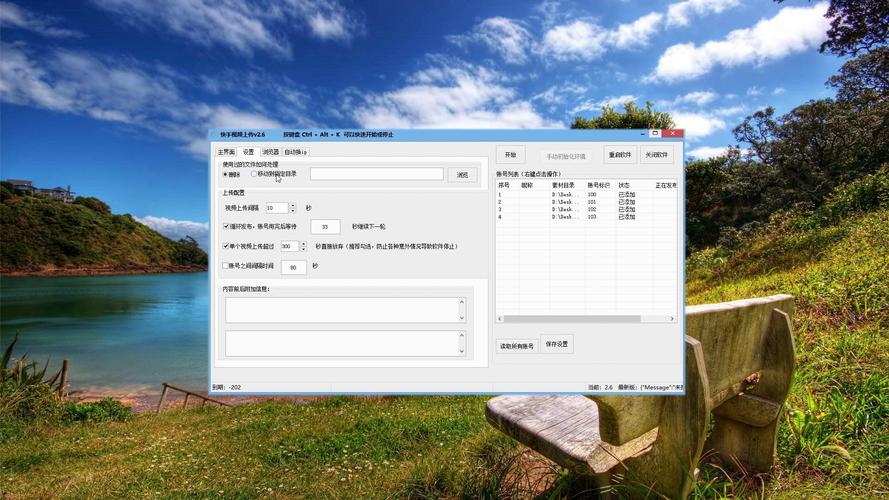The image size is (889, 500).
Task: Open the 浏览器 tab
Action: [270, 152]
